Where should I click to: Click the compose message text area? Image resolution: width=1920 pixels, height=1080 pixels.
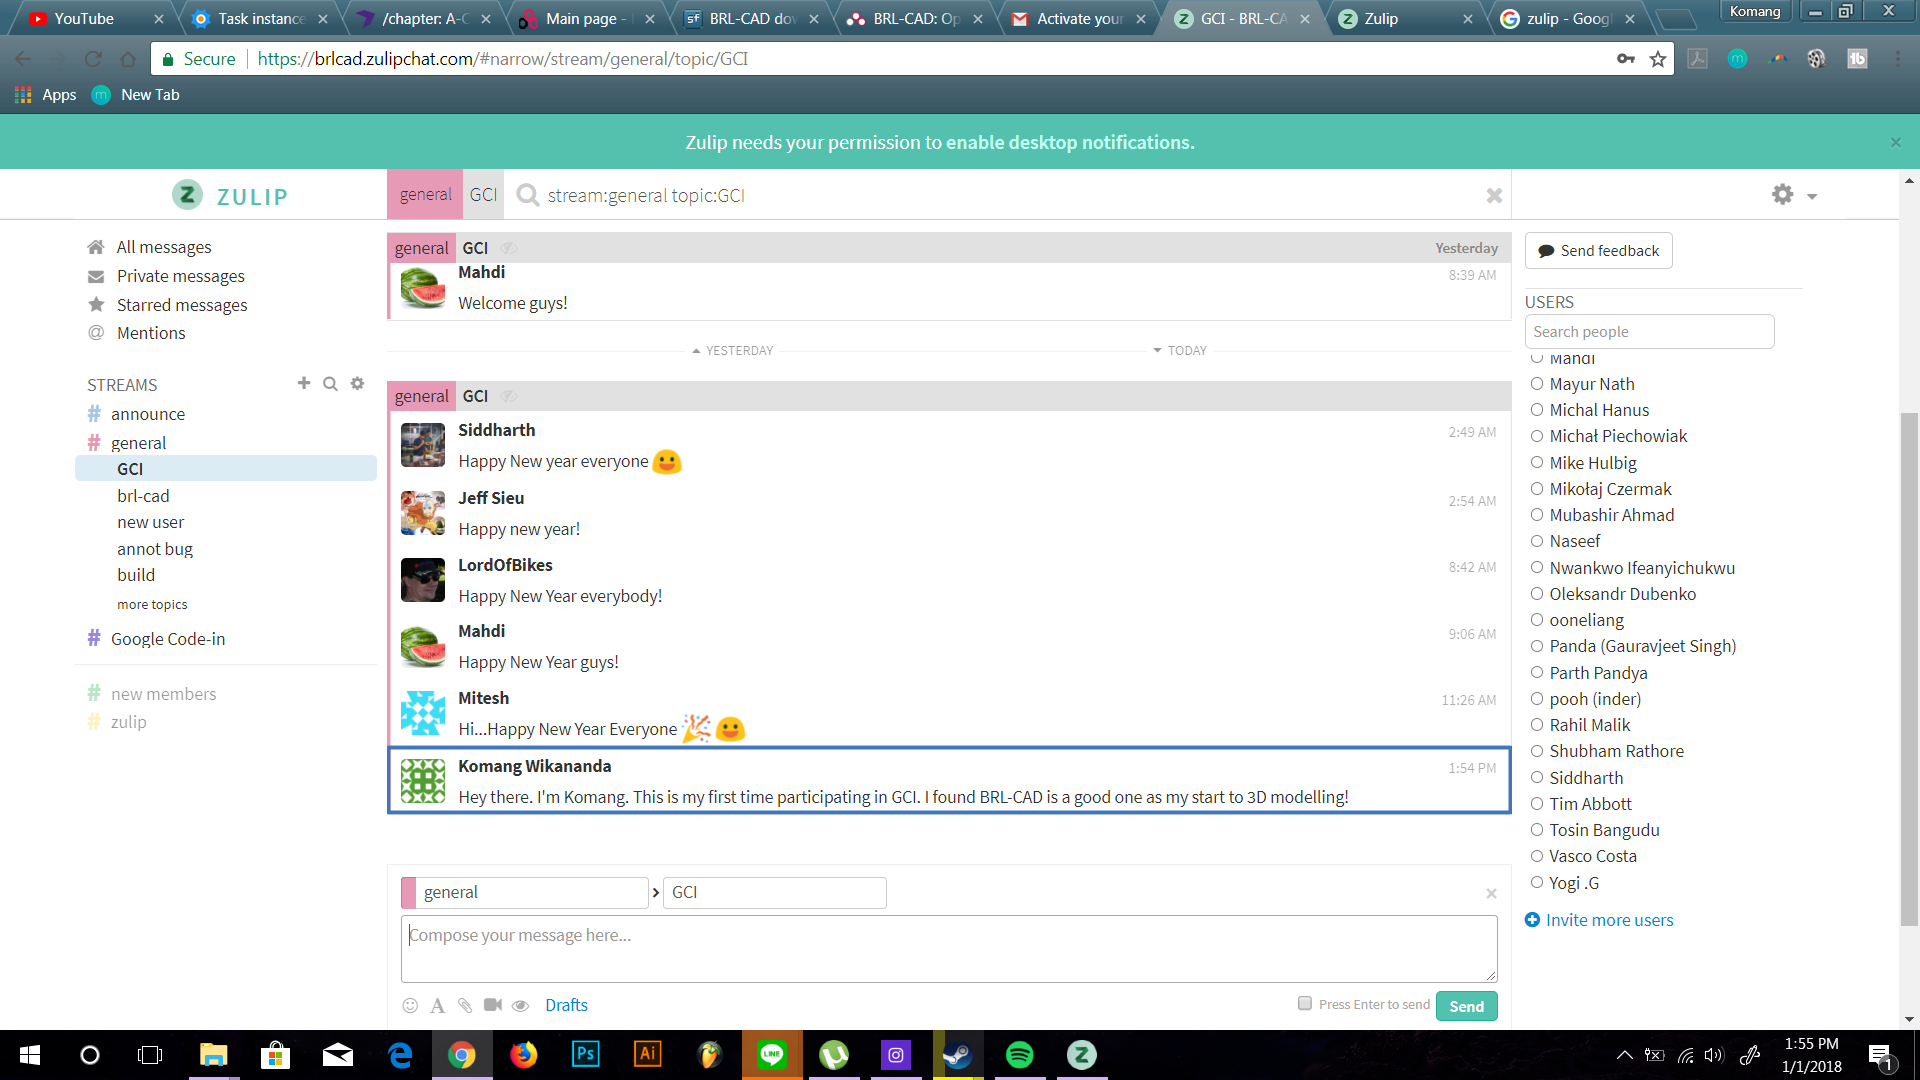click(949, 949)
